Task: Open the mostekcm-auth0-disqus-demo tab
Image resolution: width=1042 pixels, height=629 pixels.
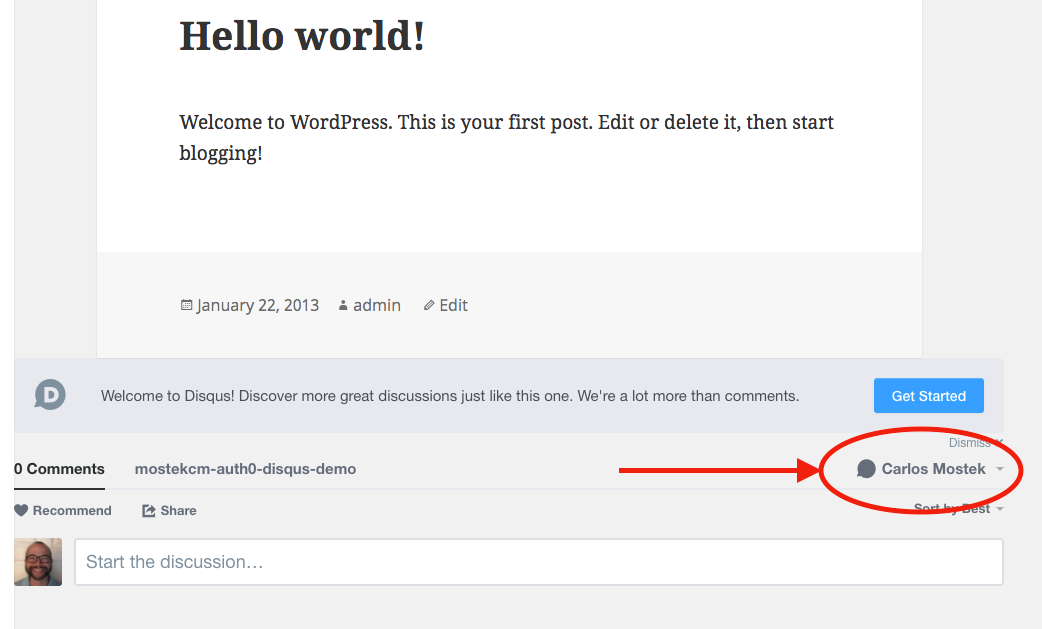Action: [x=245, y=469]
